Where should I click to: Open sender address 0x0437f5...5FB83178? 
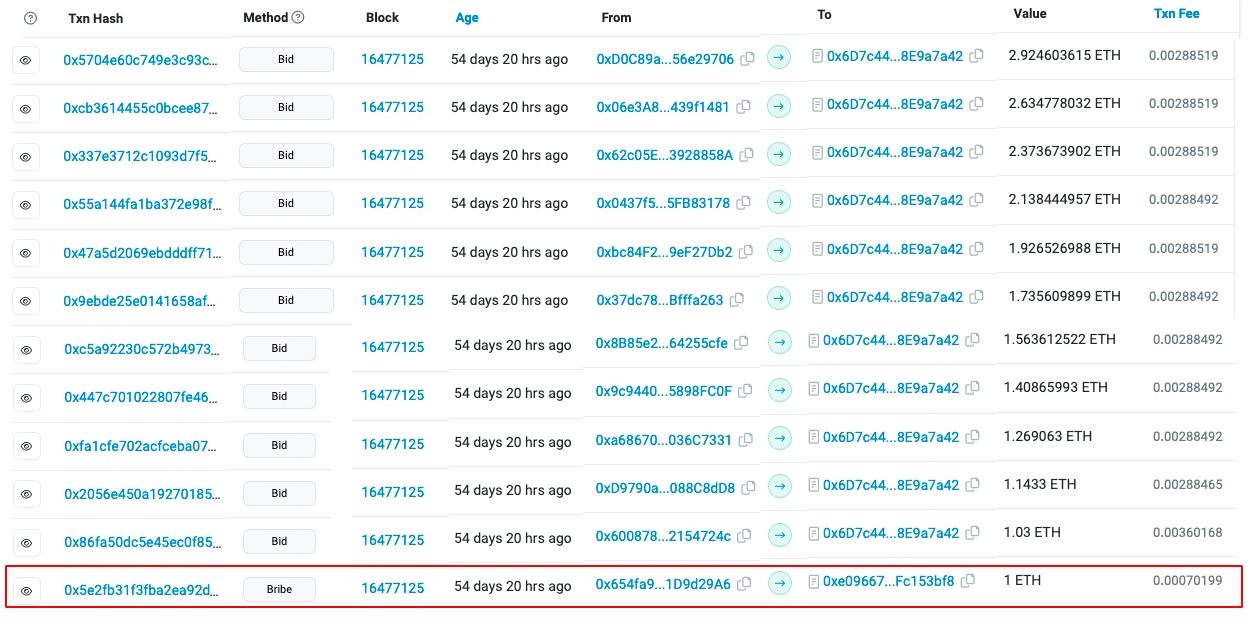tap(663, 203)
